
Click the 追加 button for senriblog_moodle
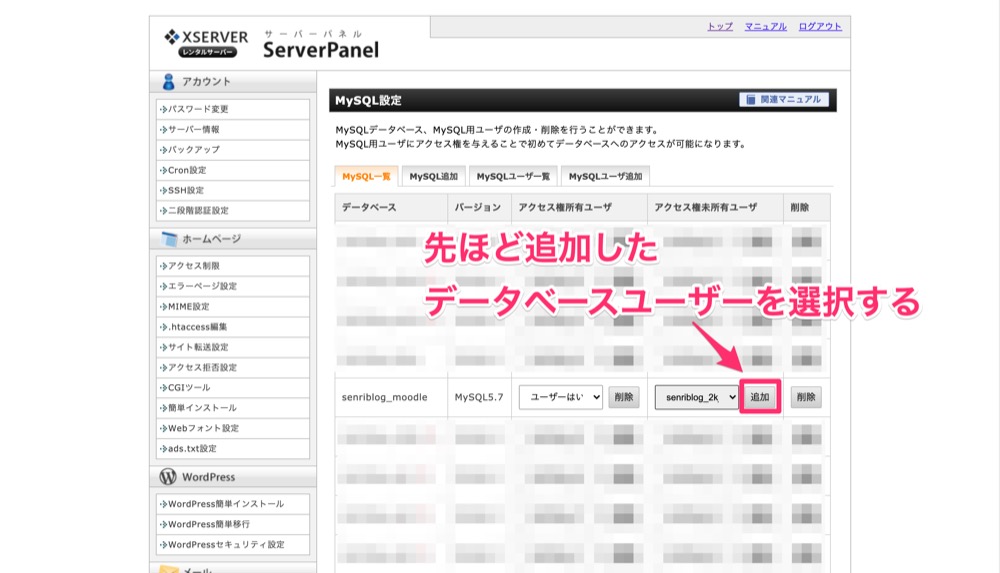760,397
